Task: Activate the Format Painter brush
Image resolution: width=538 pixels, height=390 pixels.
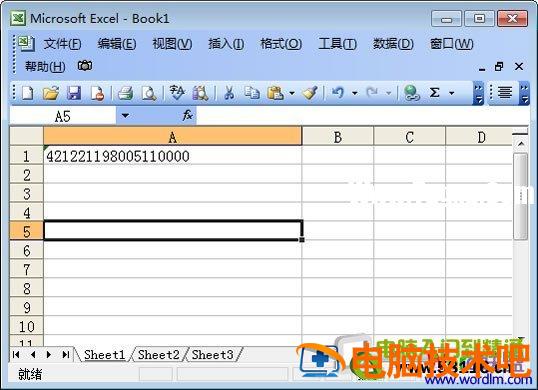Action: [310, 93]
